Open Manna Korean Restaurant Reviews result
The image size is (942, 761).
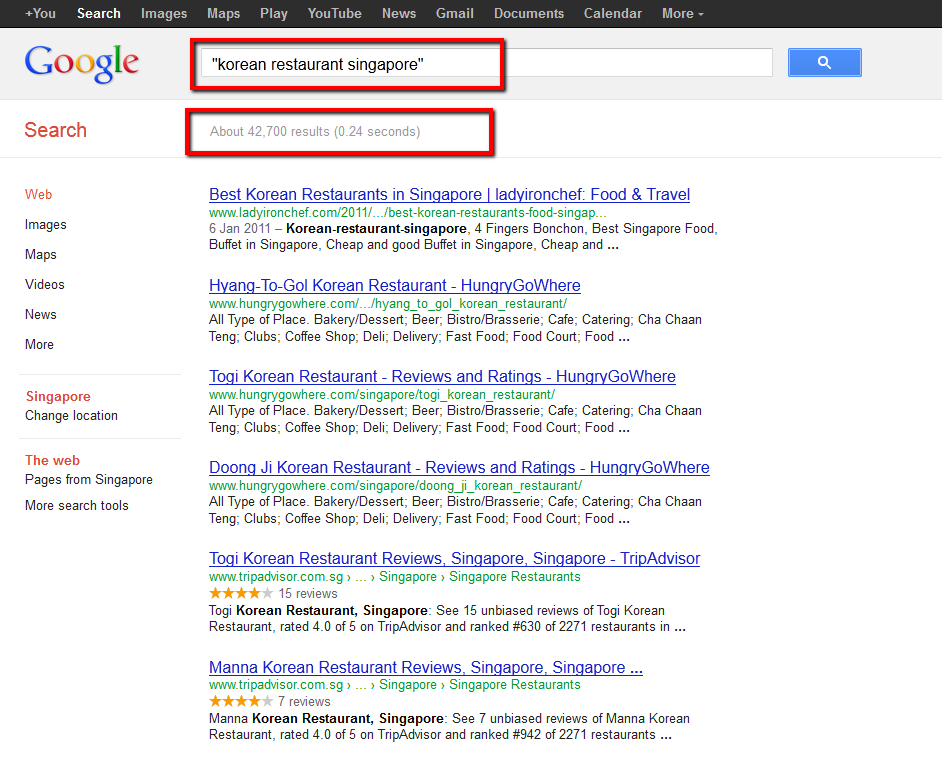pos(426,667)
